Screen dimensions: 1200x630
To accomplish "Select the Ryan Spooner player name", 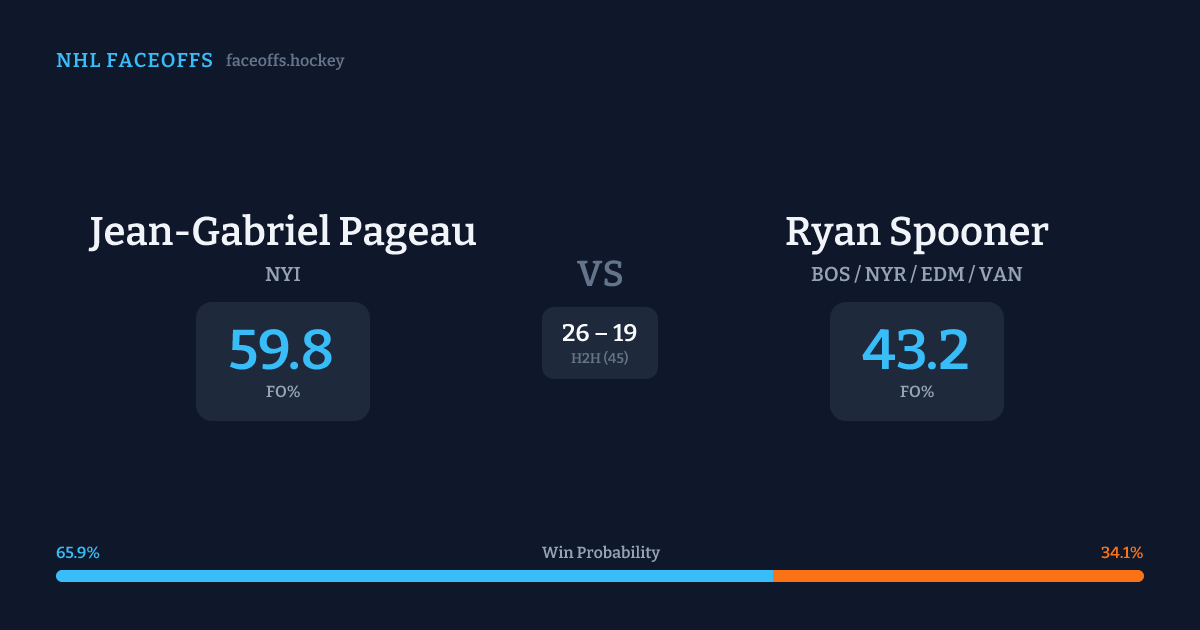I will point(916,231).
